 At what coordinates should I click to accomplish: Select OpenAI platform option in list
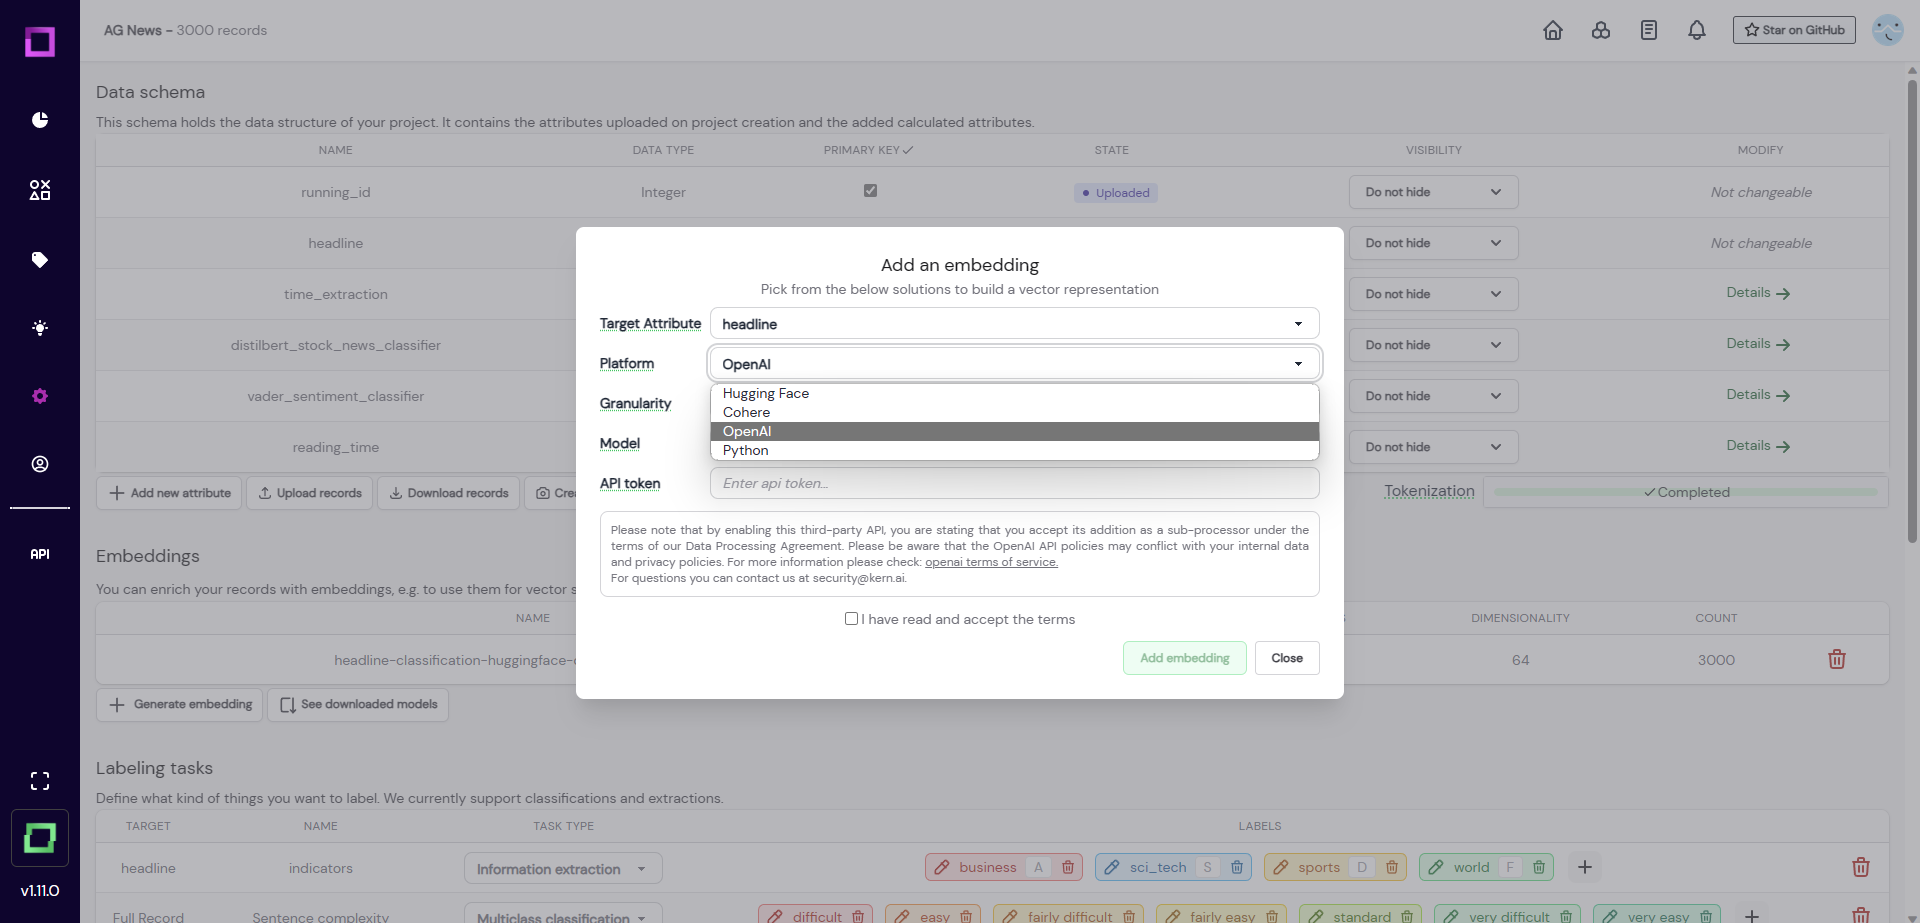(1015, 431)
